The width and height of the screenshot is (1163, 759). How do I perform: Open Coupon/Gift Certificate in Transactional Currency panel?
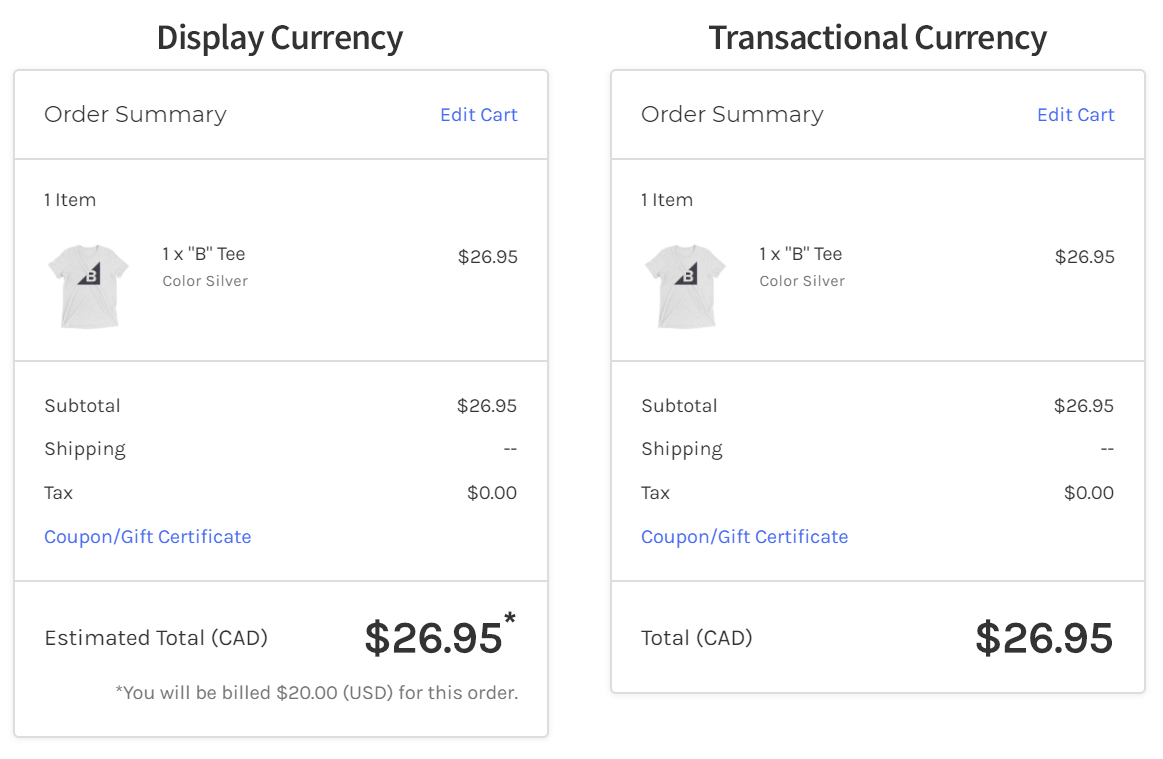click(x=744, y=537)
